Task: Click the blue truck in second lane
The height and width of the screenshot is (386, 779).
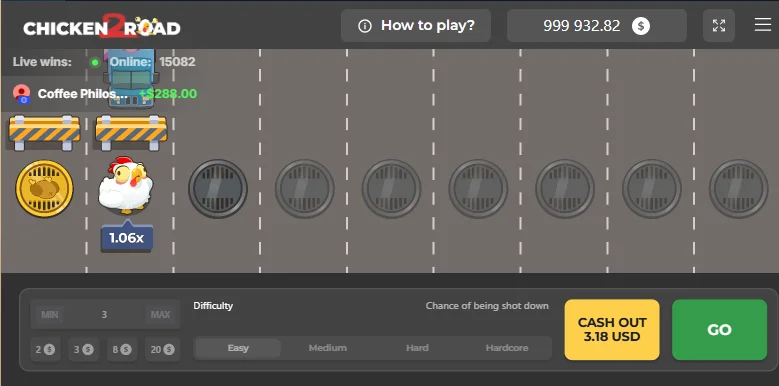Action: click(x=131, y=77)
